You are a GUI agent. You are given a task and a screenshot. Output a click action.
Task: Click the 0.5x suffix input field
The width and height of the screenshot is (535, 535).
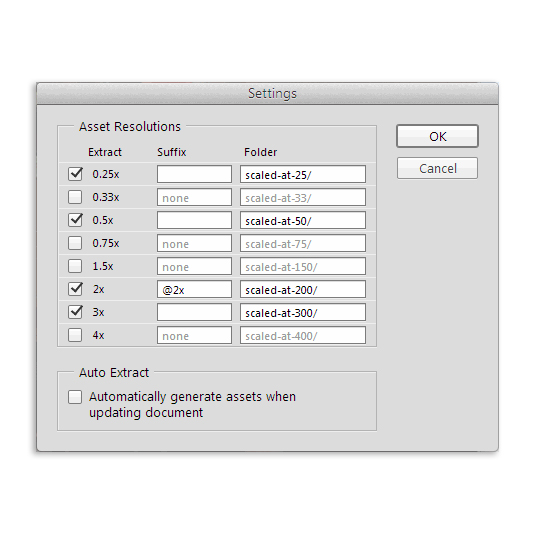(x=194, y=220)
